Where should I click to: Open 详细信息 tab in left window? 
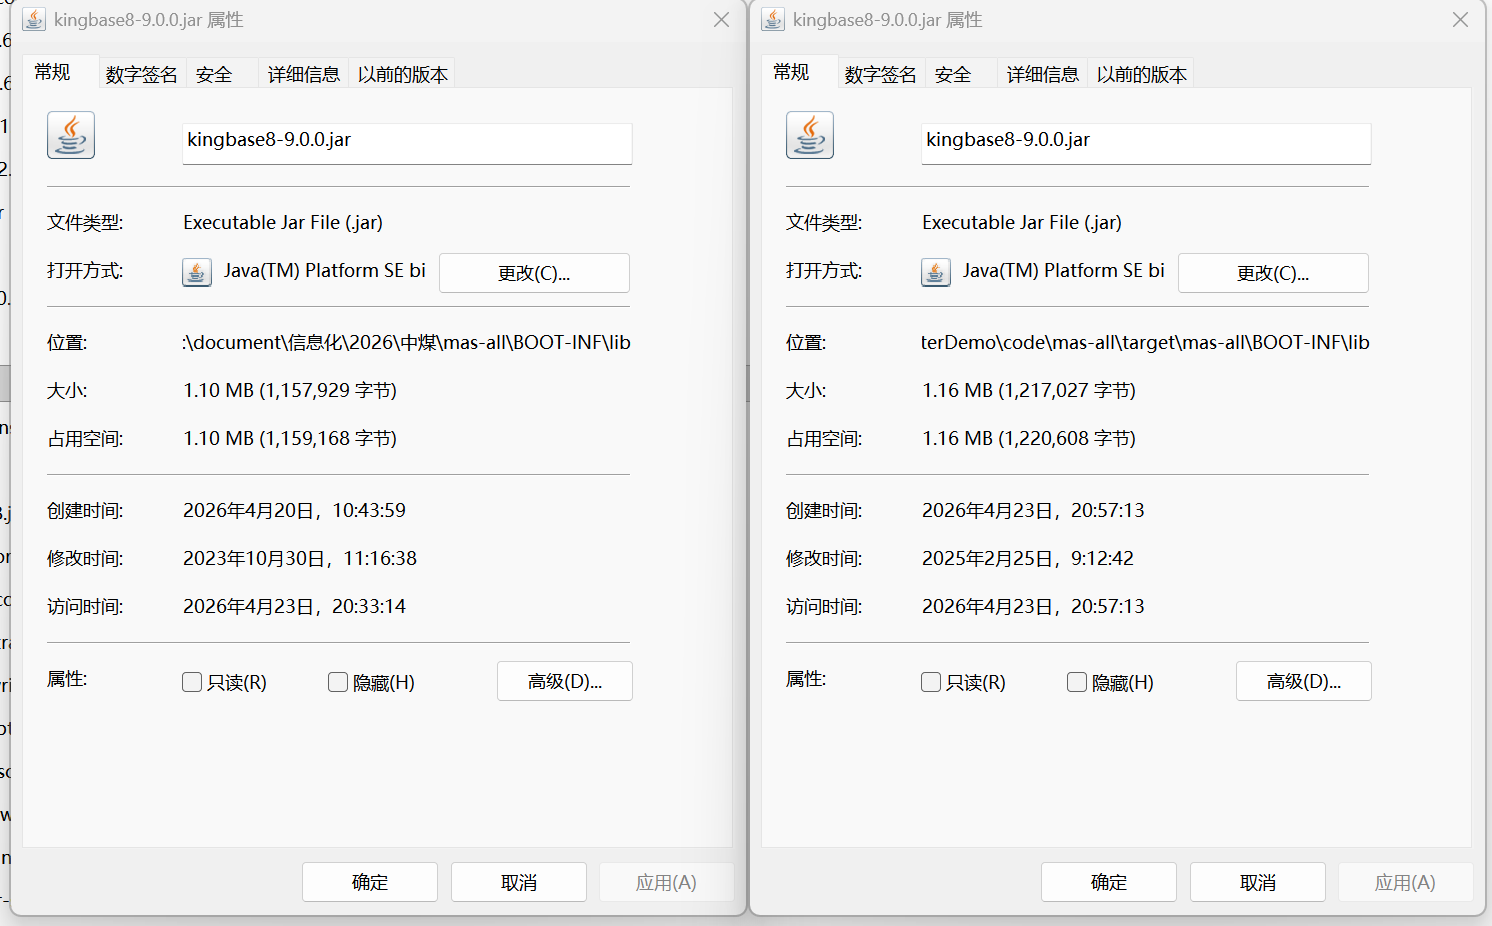click(304, 74)
